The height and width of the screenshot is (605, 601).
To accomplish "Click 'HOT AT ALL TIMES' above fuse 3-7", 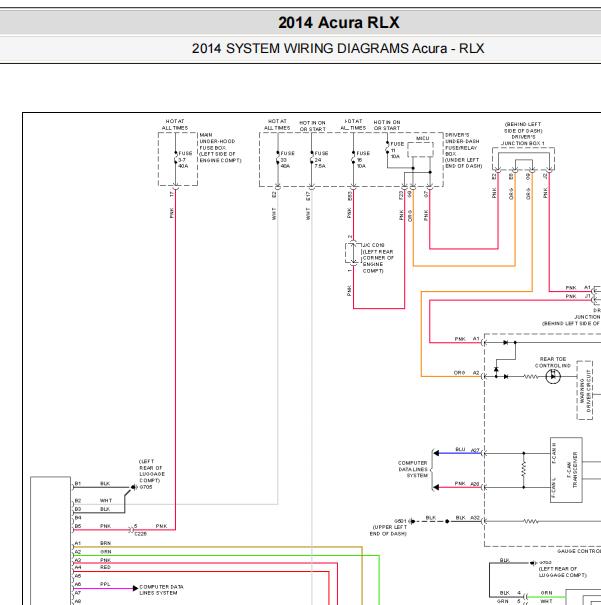I will pos(175,124).
